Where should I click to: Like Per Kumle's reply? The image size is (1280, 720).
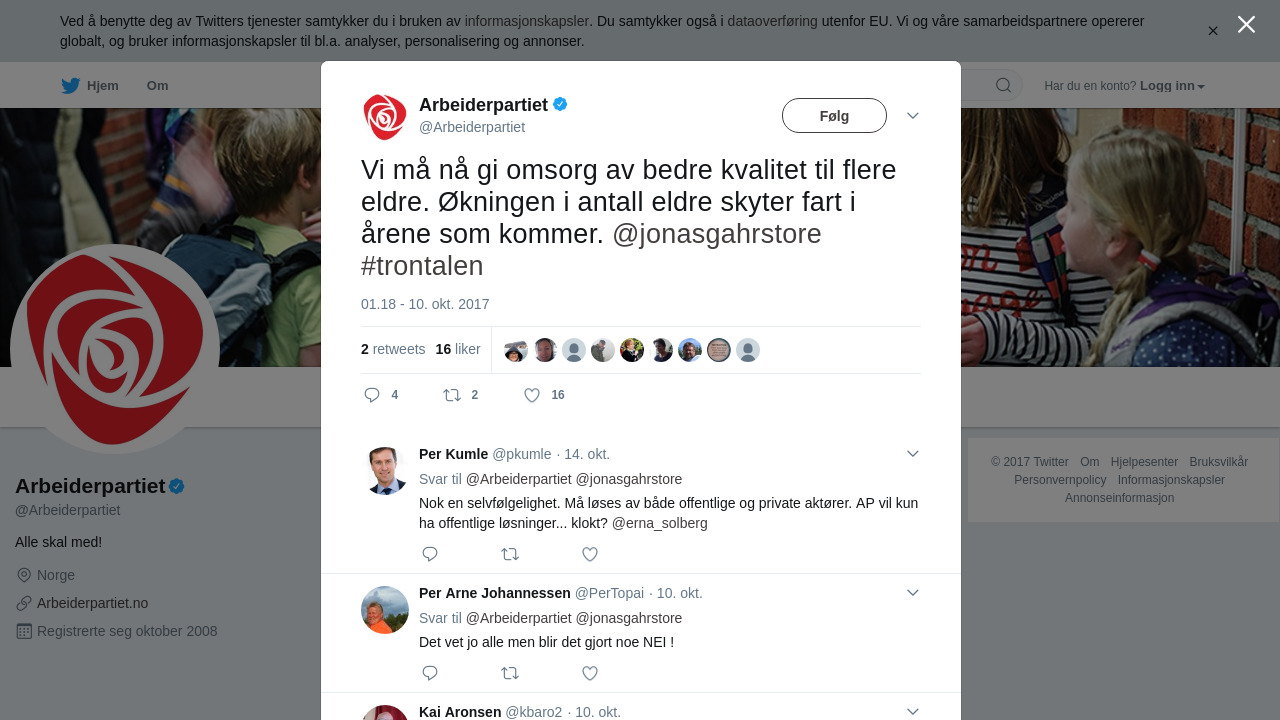590,554
